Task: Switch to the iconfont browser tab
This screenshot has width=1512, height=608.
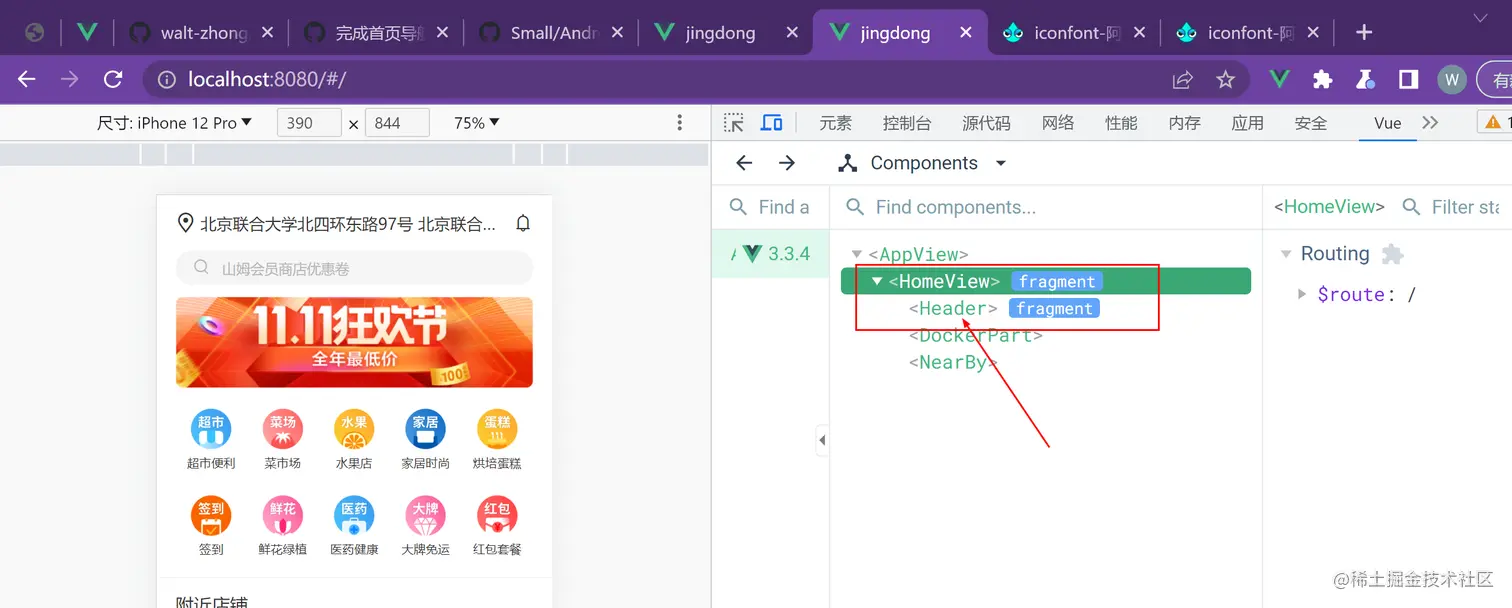Action: point(1072,31)
